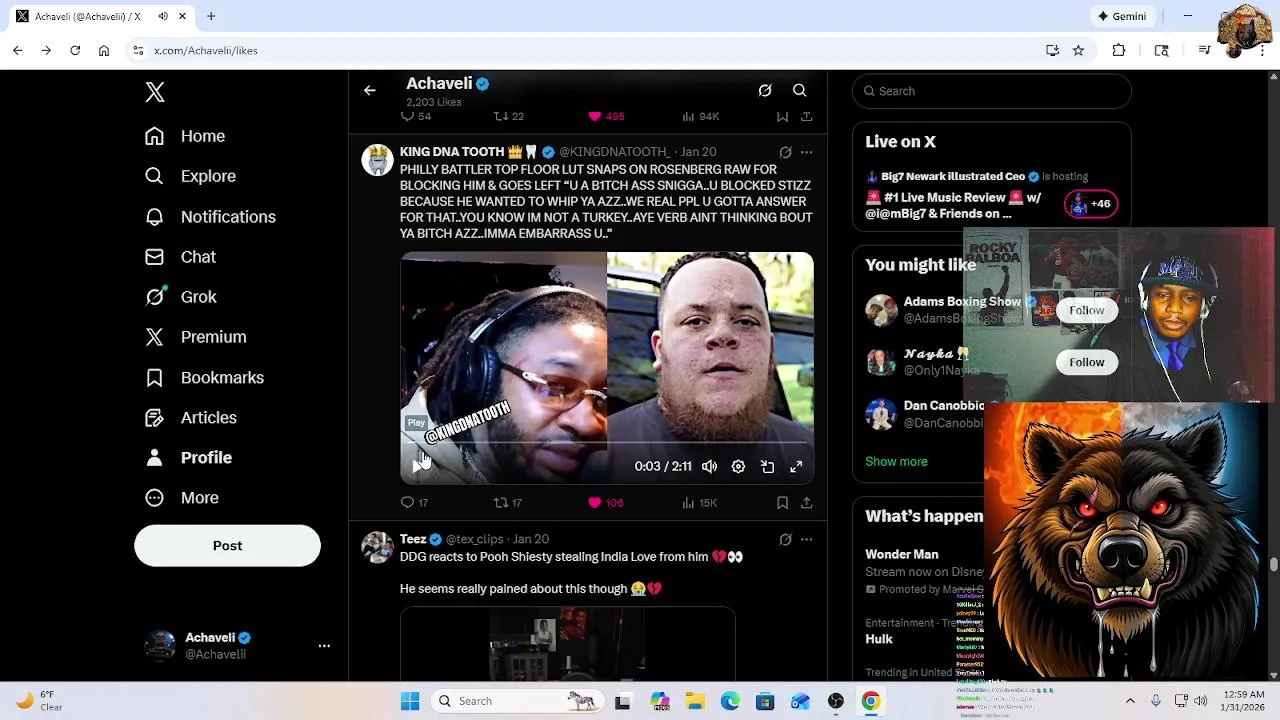
Task: View site information icon in address bar
Action: pyautogui.click(x=139, y=50)
